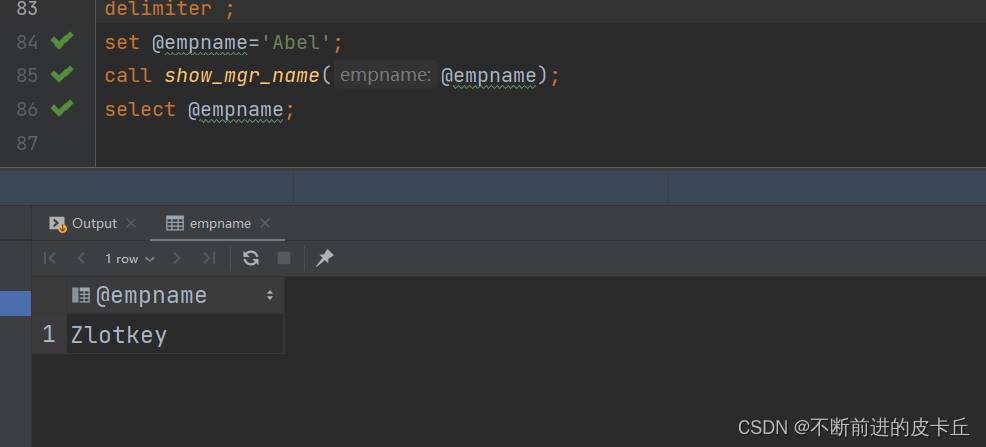Click the sort arrows on @empname column
The width and height of the screenshot is (986, 447).
(x=270, y=296)
